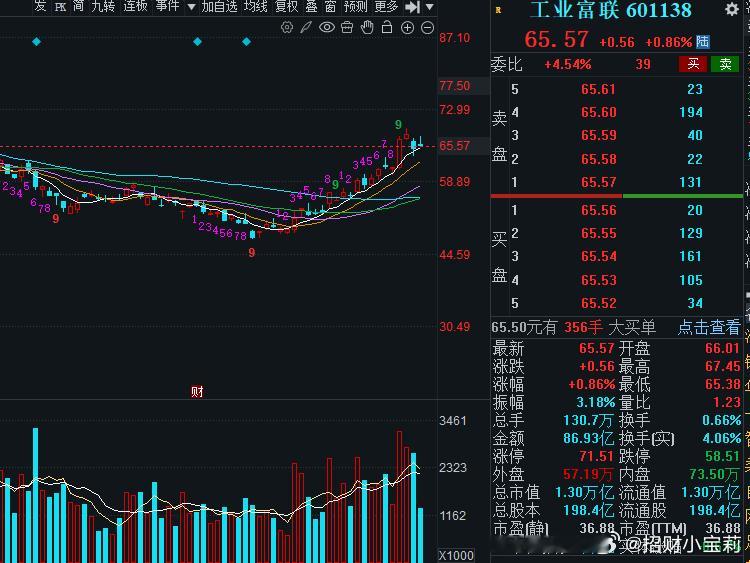
Task: Click the jump-to-end arrow icon
Action: (412, 7)
